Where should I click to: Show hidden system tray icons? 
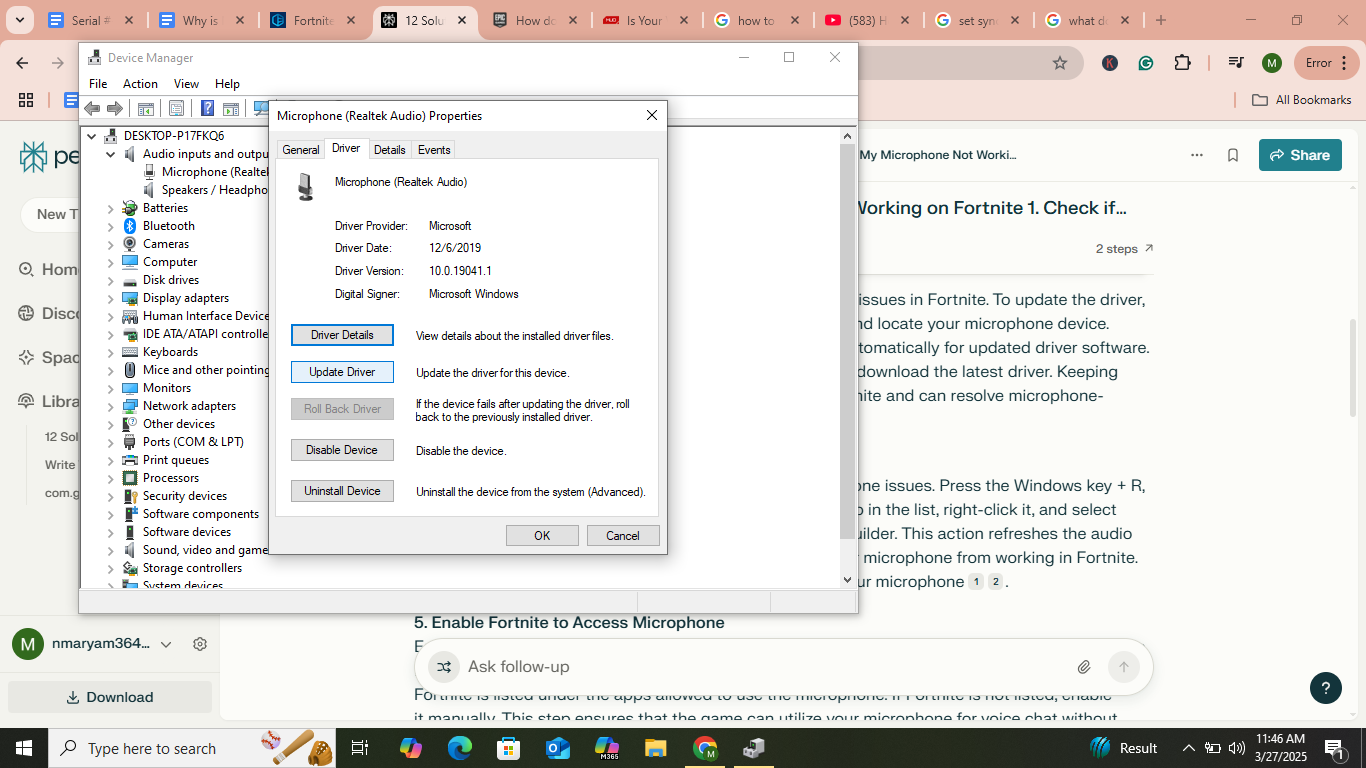(x=1189, y=748)
